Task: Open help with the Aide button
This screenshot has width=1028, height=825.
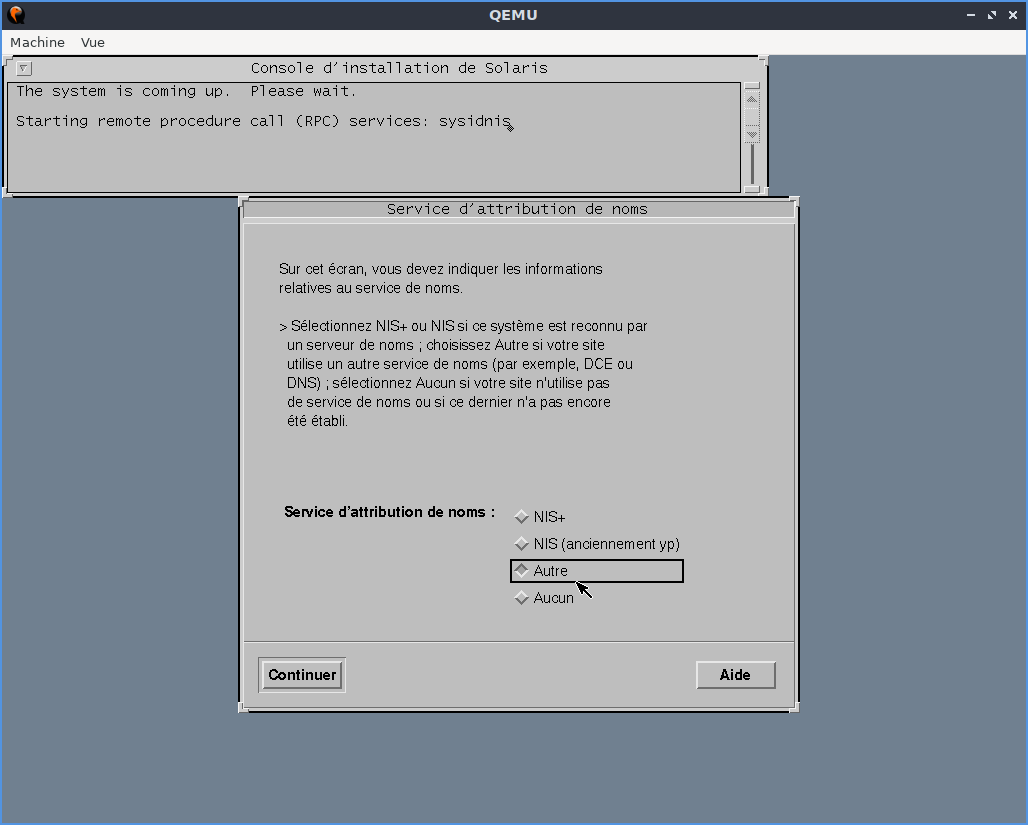Action: (x=736, y=675)
